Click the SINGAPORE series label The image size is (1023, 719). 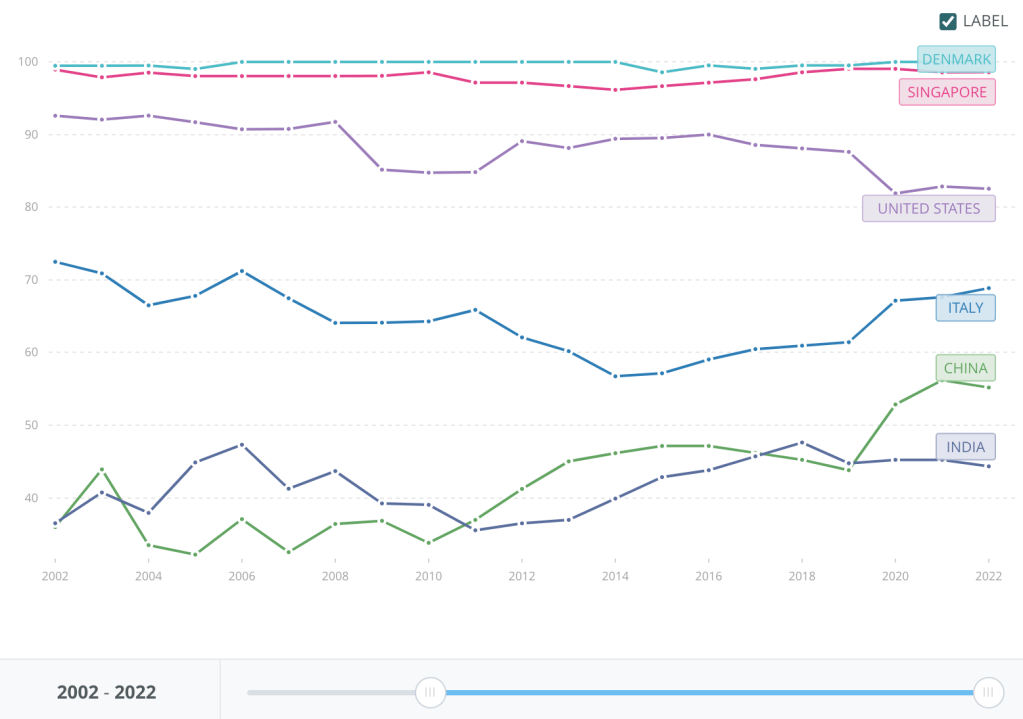coord(946,92)
